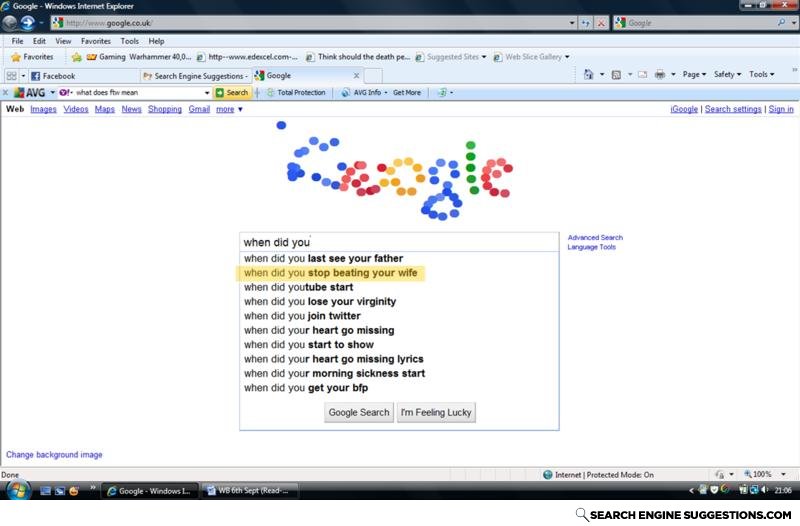800x526 pixels.
Task: Click the Favorites star button
Action: [32, 57]
